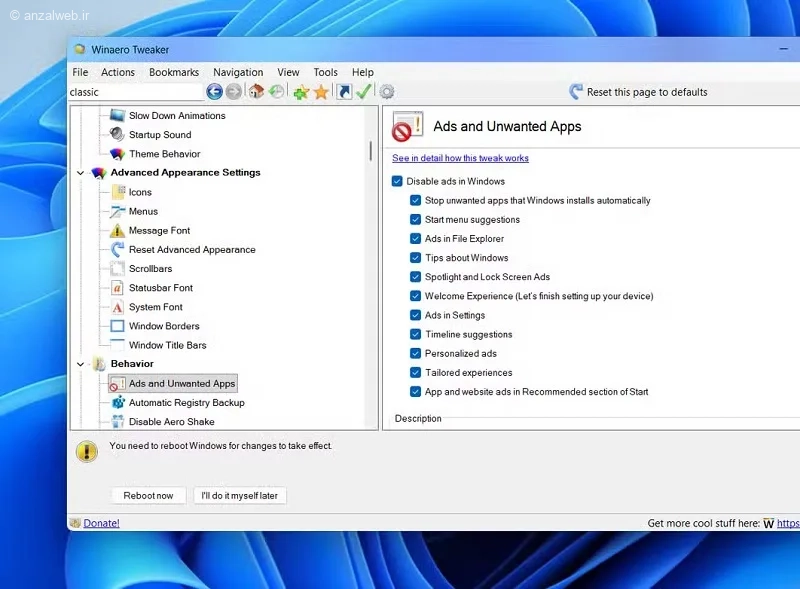Toggle App and website ads in Recommended checkbox
The width and height of the screenshot is (800, 589).
point(415,391)
